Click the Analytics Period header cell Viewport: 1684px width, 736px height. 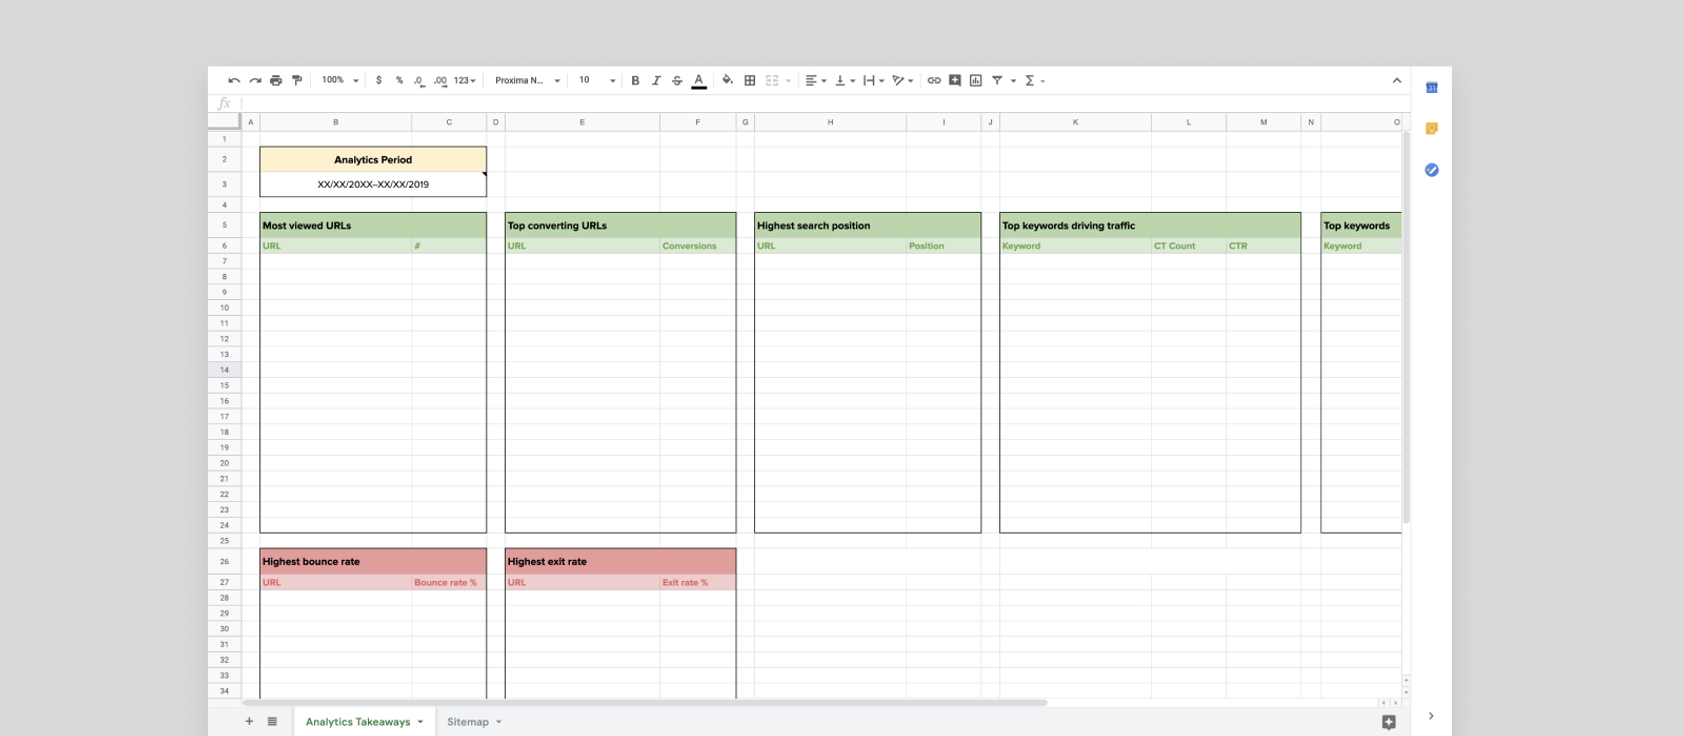click(373, 160)
